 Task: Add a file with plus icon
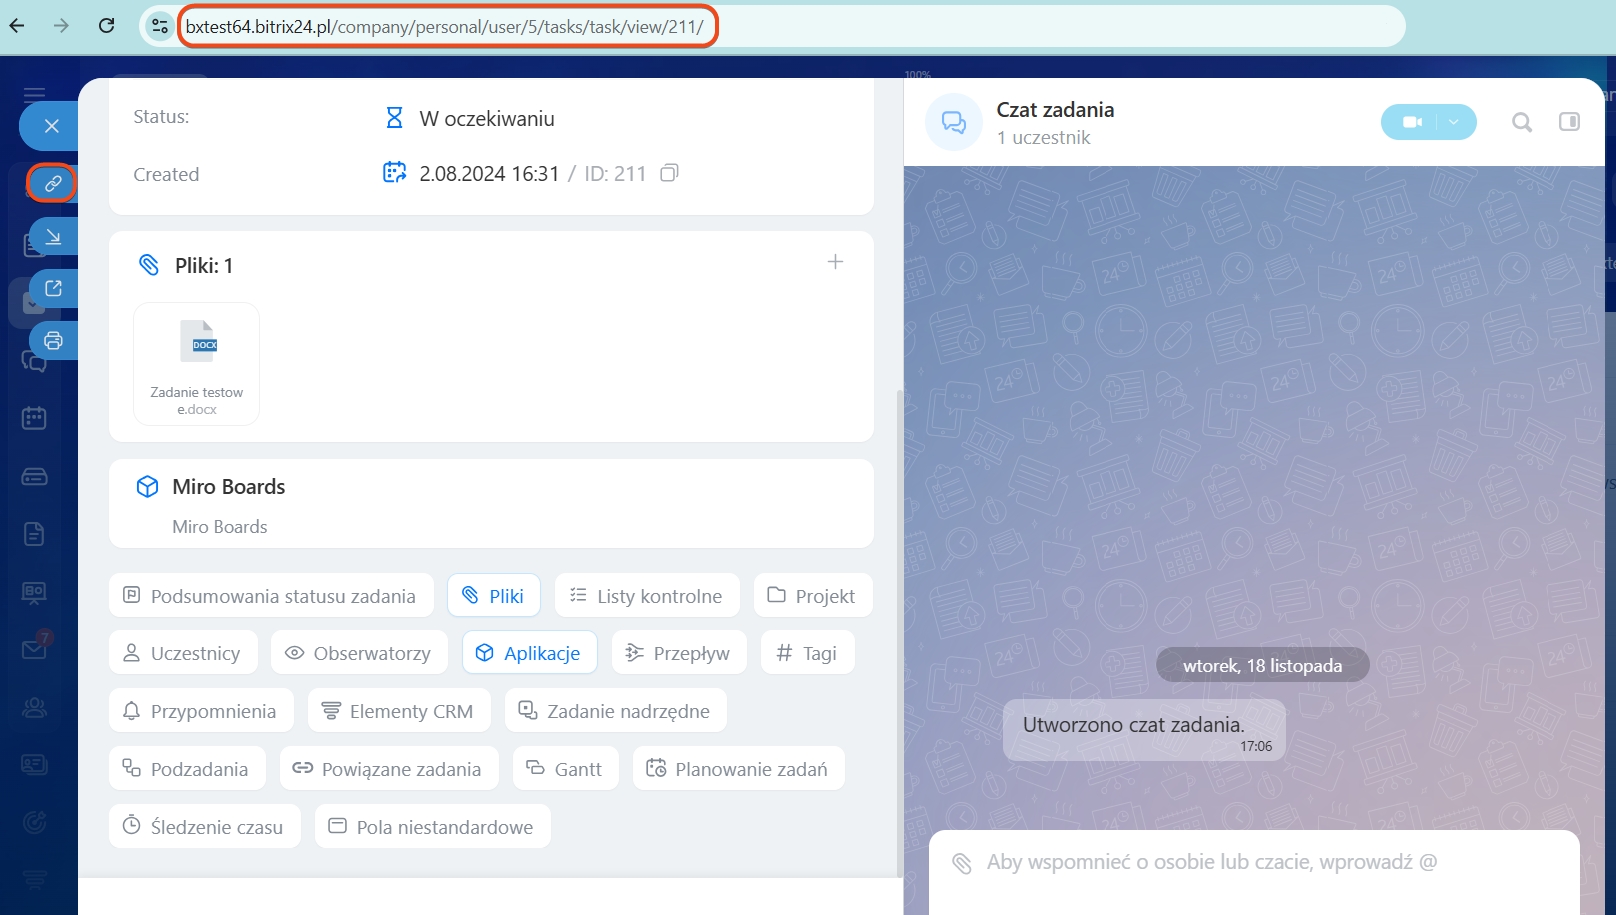point(835,262)
